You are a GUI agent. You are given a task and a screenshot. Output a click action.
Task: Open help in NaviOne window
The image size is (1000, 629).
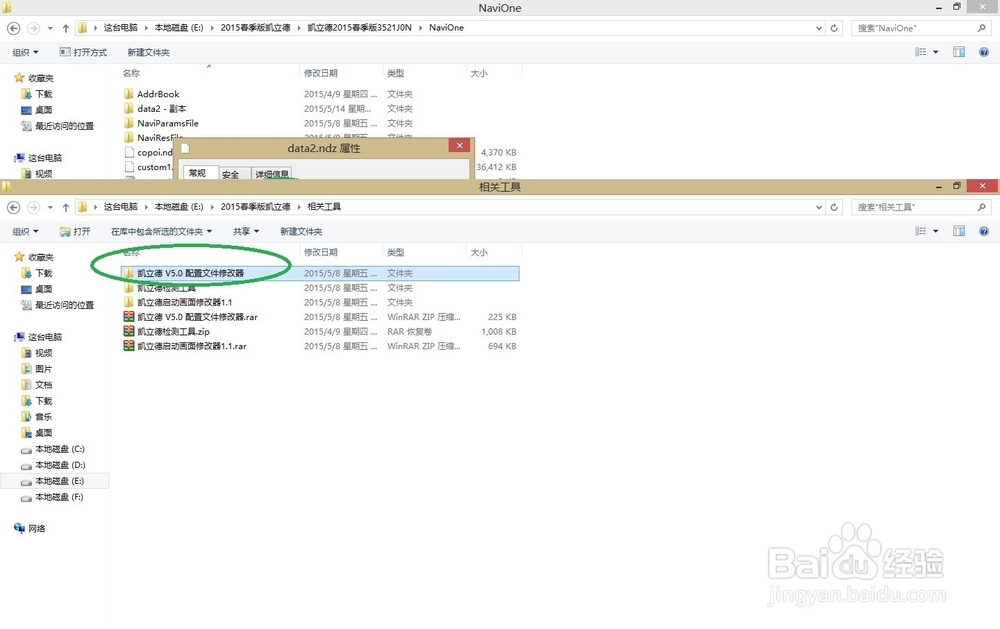coord(983,52)
